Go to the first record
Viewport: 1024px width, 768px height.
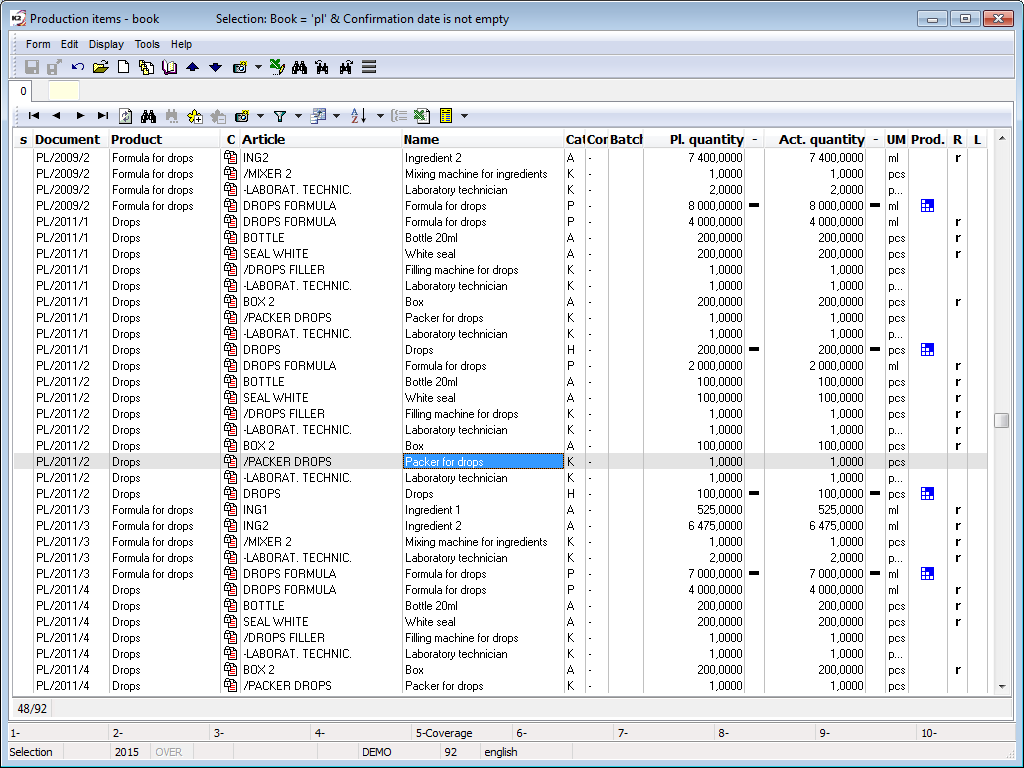point(33,116)
